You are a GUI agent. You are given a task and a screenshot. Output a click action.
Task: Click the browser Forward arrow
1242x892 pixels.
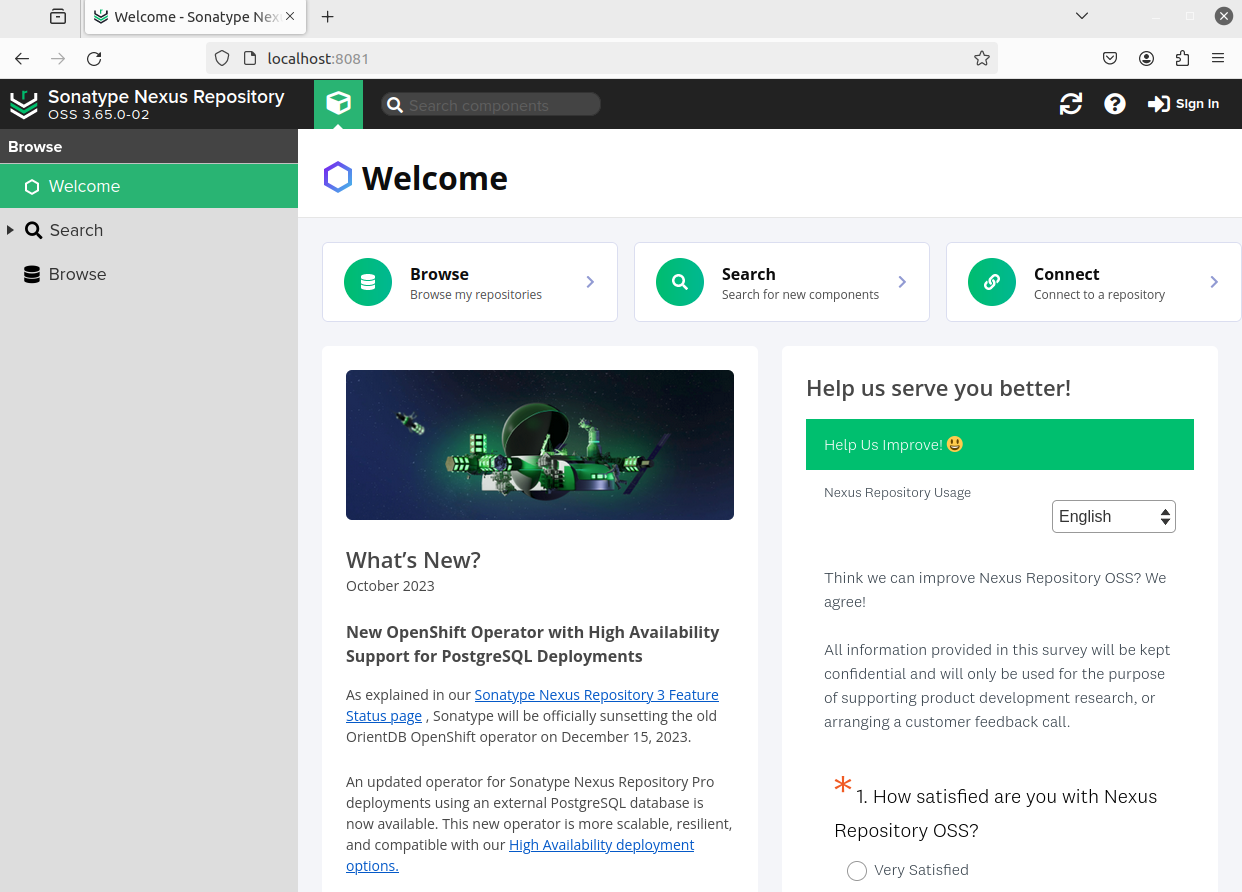tap(58, 59)
